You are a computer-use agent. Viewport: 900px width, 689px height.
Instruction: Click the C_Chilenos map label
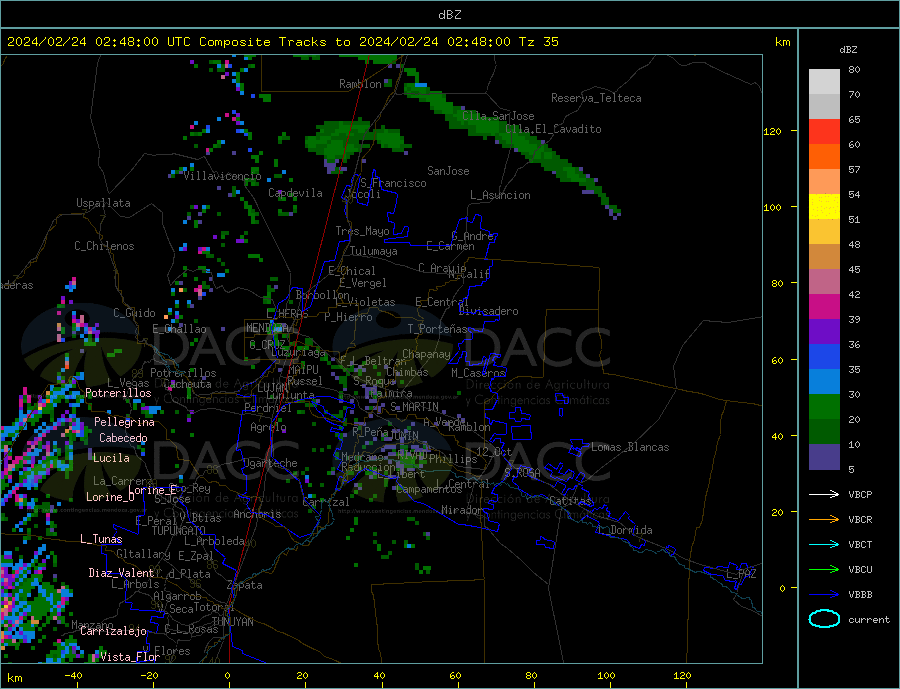[x=104, y=246]
